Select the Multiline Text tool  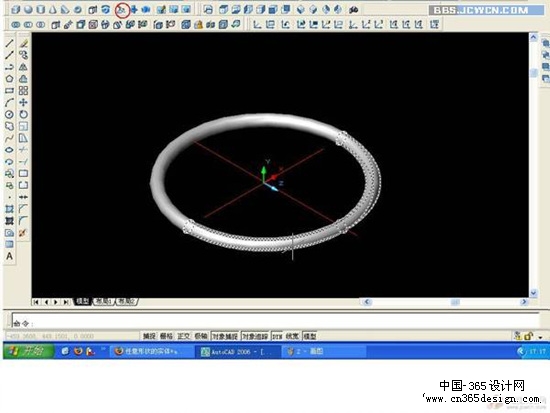[x=9, y=256]
